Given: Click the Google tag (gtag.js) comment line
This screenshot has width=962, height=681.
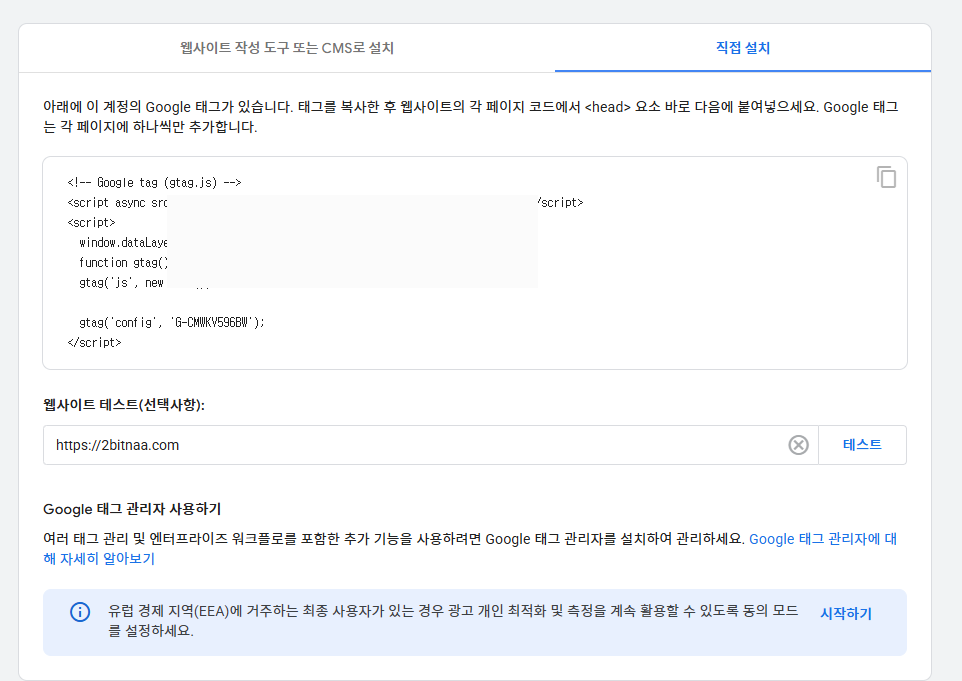Looking at the screenshot, I should [154, 182].
